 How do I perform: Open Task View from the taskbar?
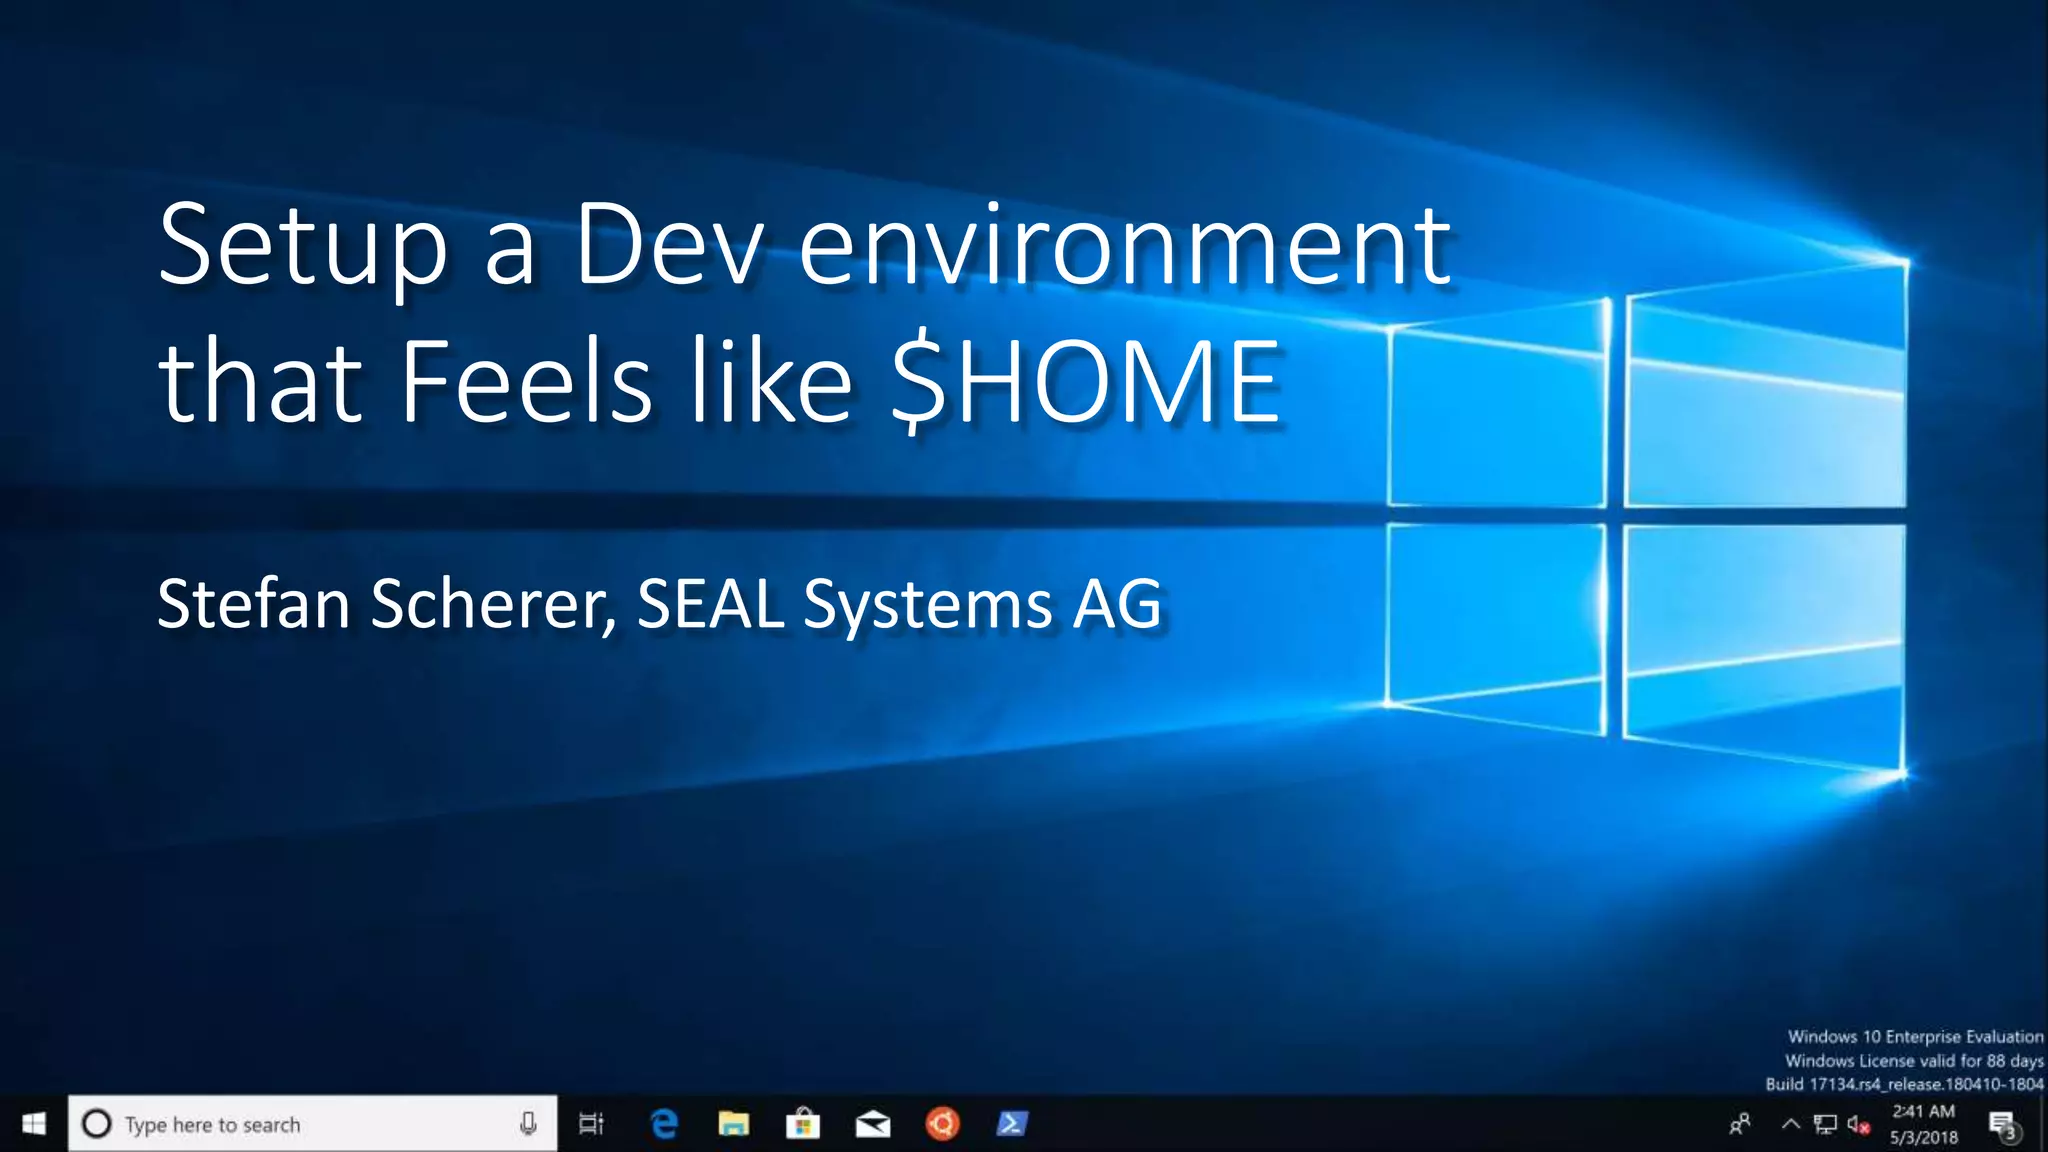[591, 1124]
